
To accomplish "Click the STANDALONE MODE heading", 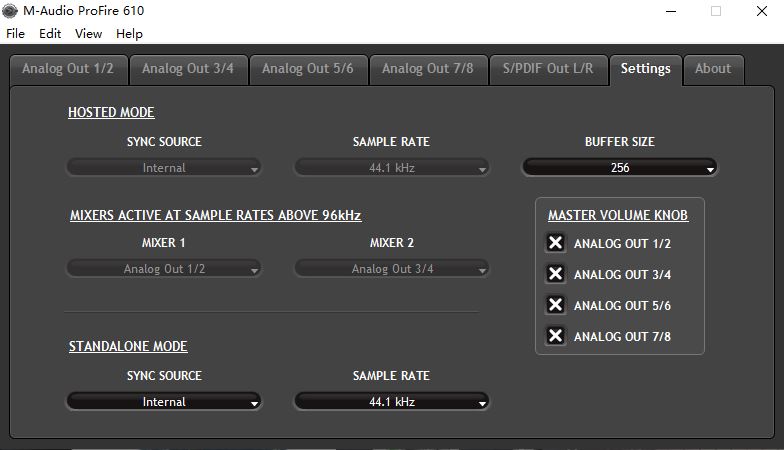I will pos(128,346).
